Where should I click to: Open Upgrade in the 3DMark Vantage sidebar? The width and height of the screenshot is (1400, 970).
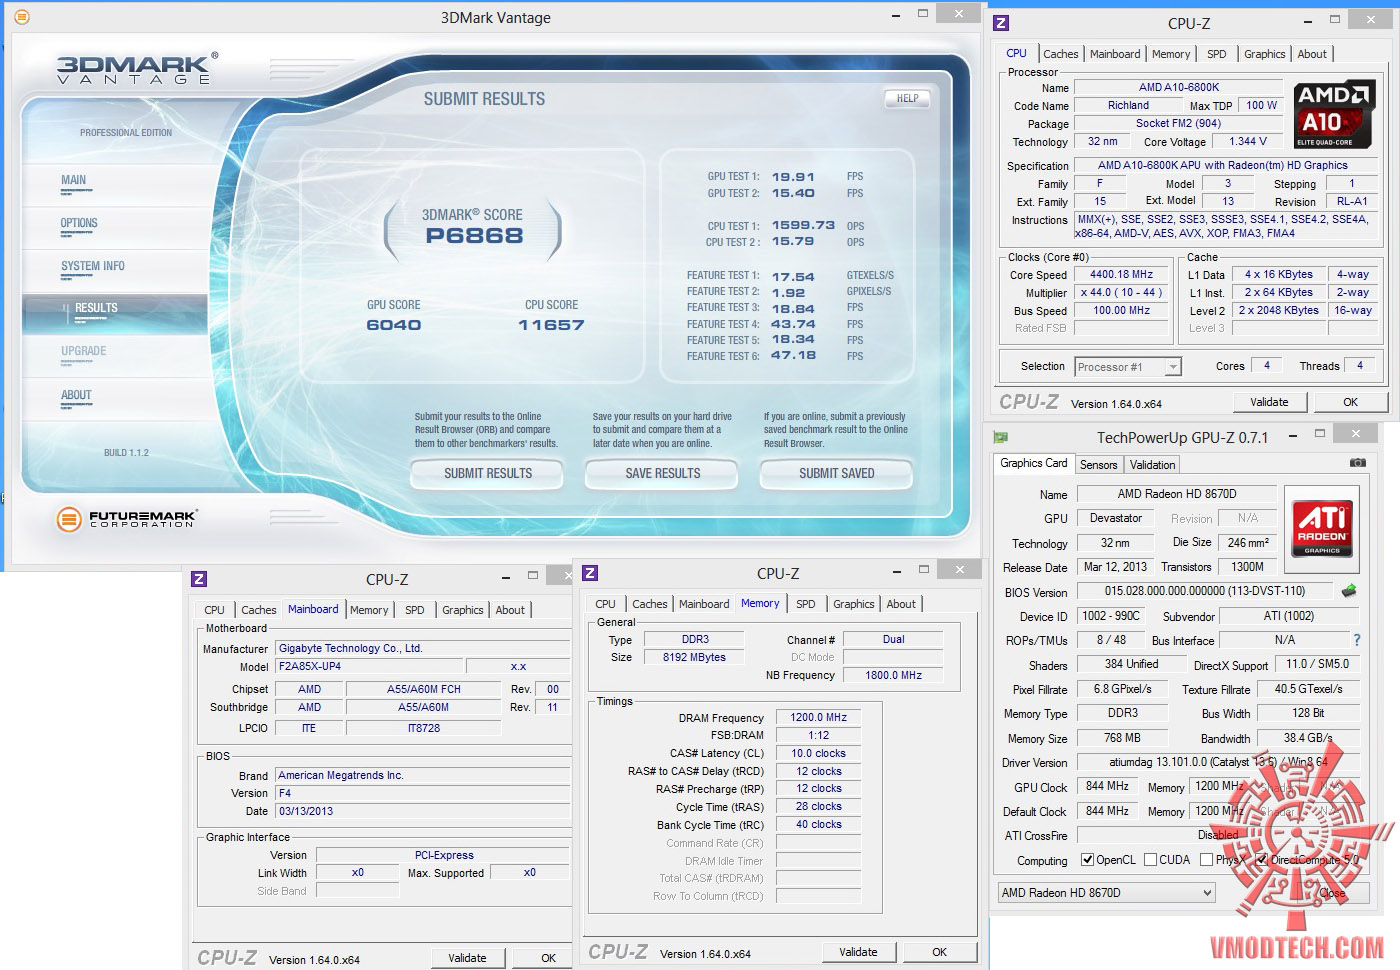(84, 352)
